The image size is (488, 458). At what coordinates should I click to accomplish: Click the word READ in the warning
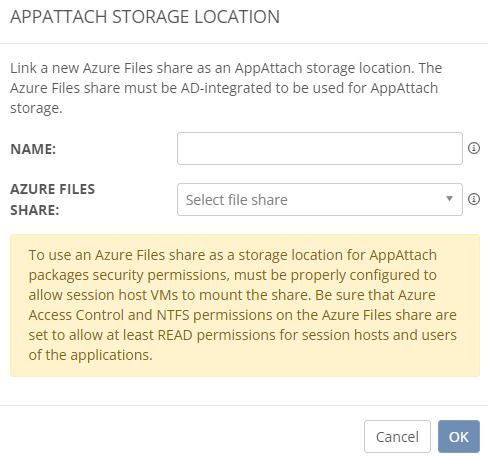tap(175, 335)
